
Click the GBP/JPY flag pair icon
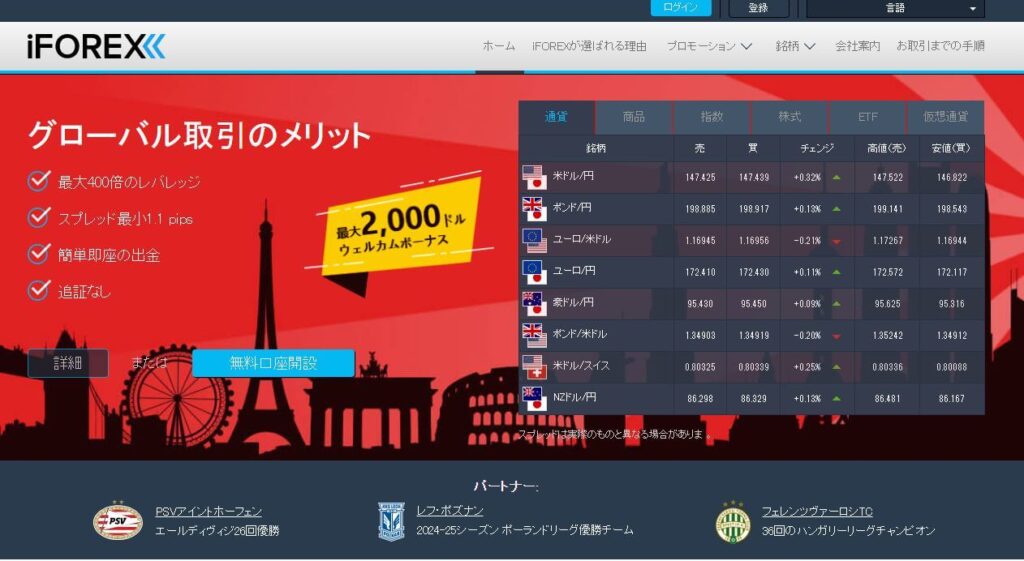click(534, 209)
